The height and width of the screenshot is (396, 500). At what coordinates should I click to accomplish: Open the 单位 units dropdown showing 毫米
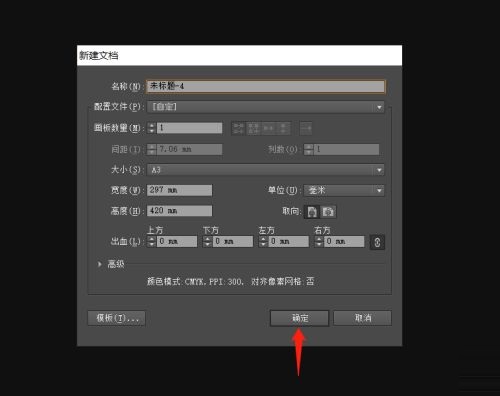[344, 190]
